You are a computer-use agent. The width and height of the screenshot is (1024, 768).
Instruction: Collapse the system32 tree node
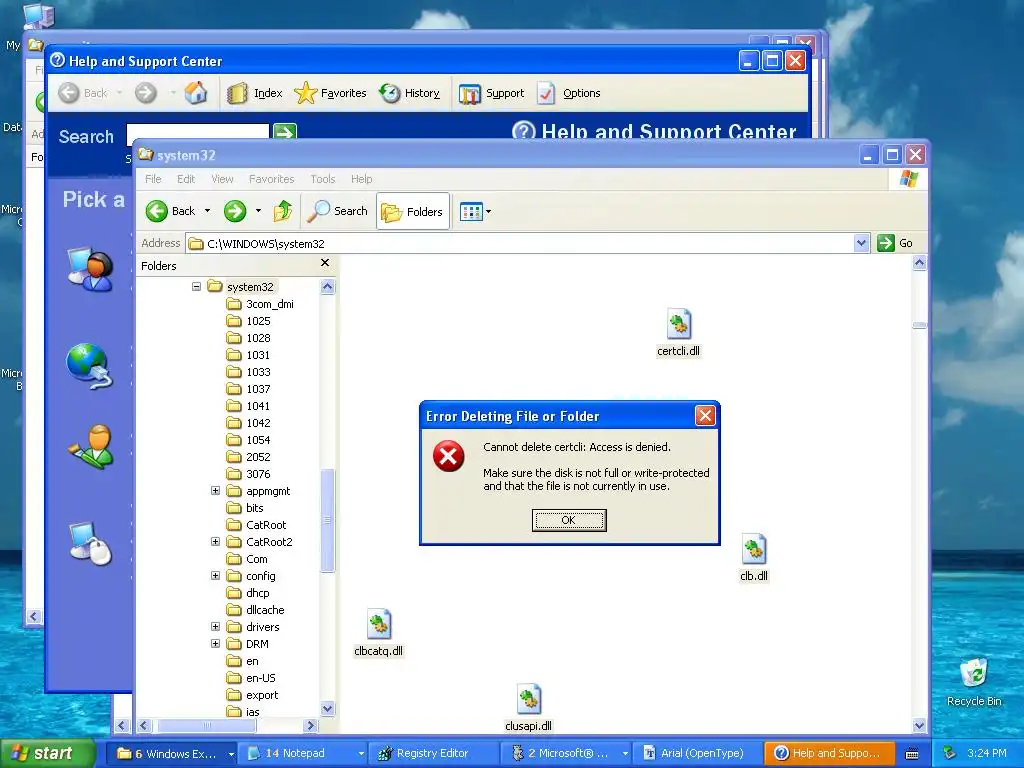[196, 287]
